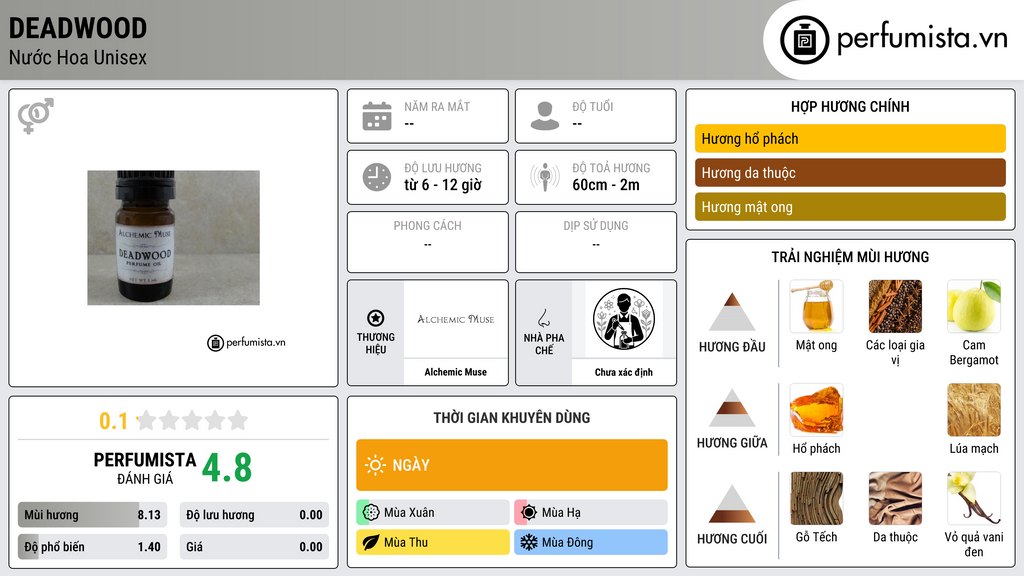This screenshot has height=576, width=1024.
Task: Click the Da thuộc leather note image
Action: [x=895, y=498]
